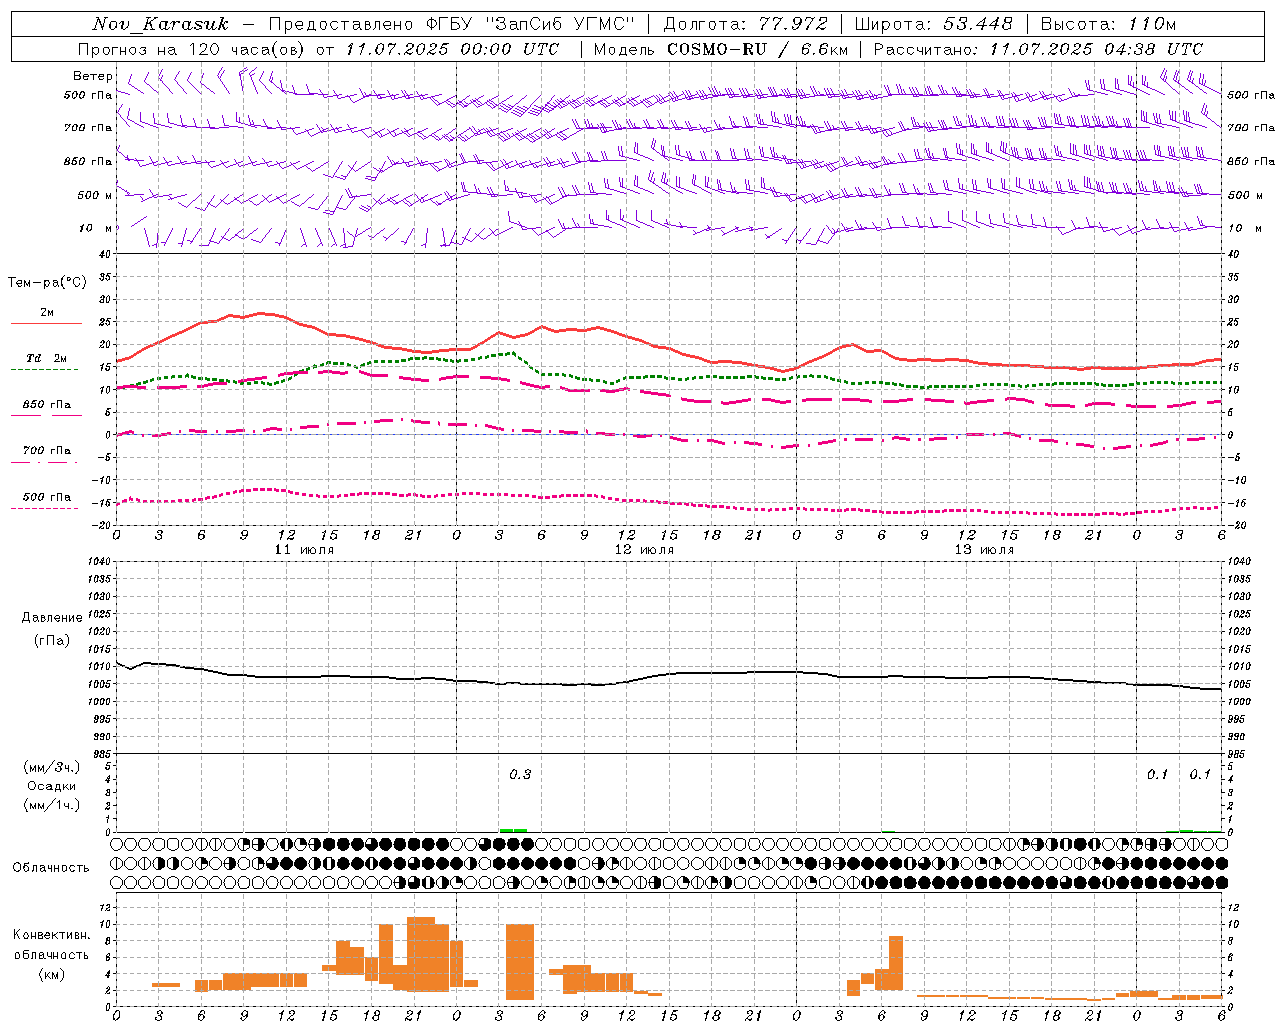
Task: Click the Тем-ра(°C) temperature panel label
Action: [47, 283]
